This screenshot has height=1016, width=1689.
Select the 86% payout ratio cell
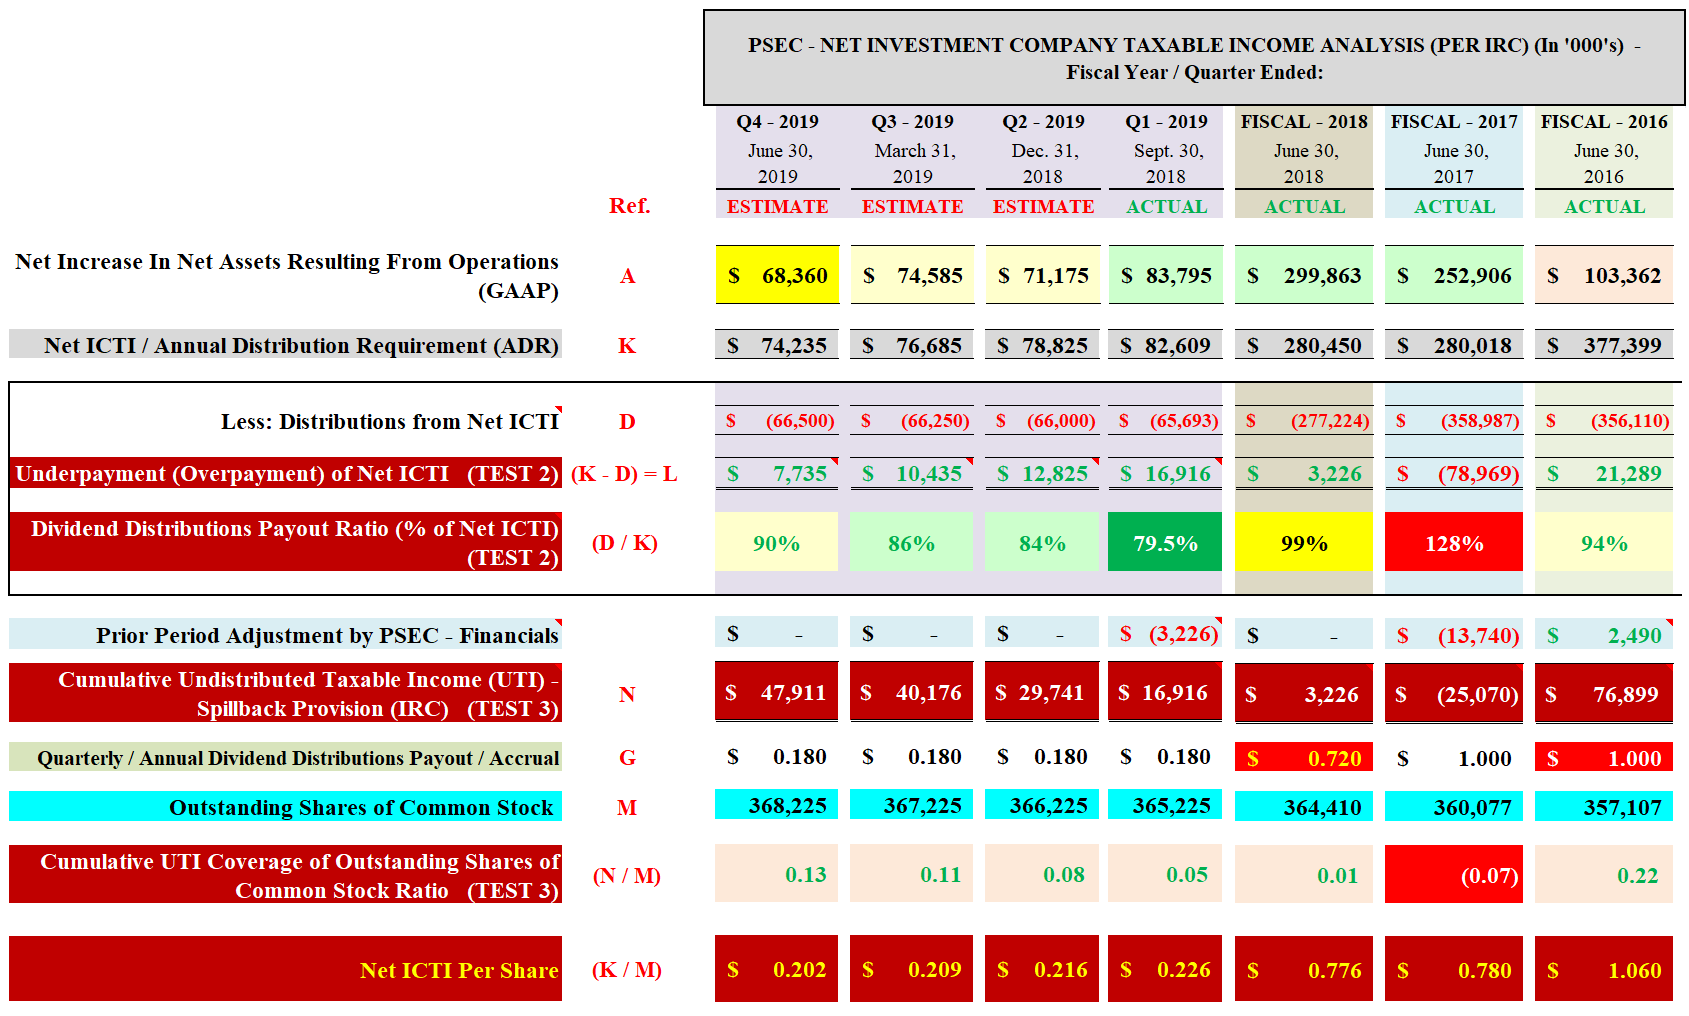click(912, 542)
